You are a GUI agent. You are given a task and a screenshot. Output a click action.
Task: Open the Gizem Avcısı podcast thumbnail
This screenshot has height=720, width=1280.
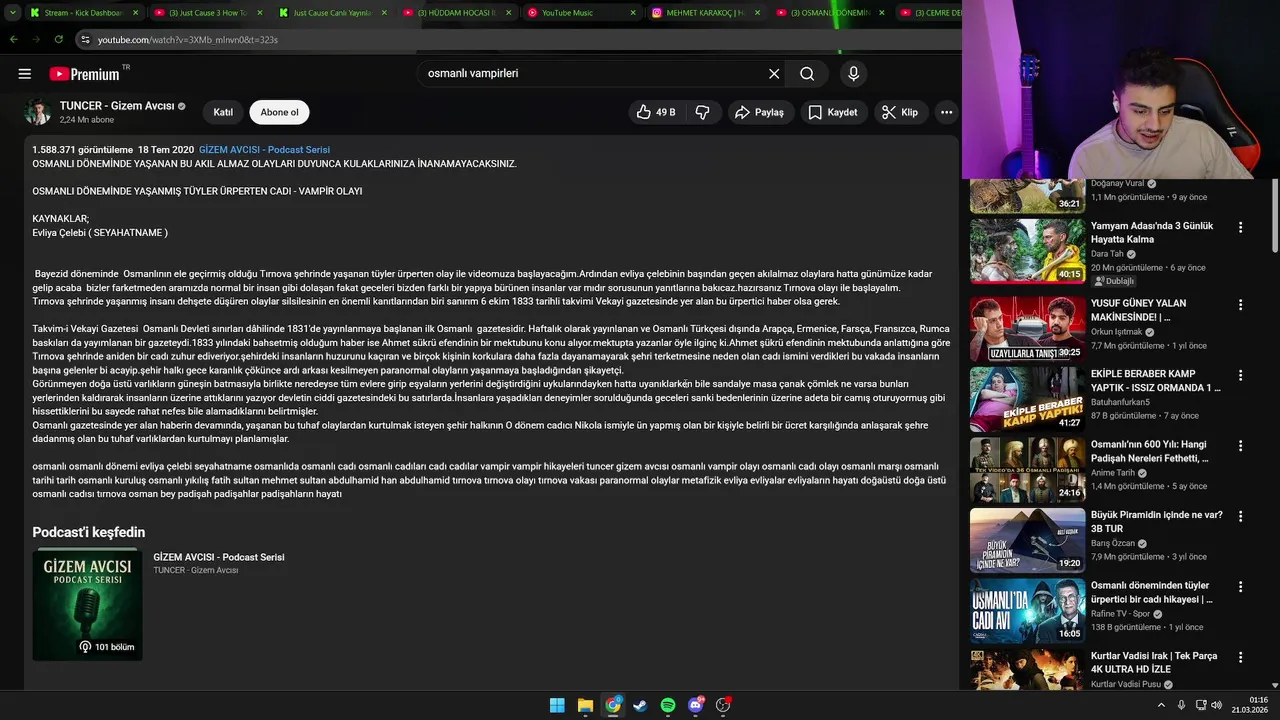coord(87,604)
